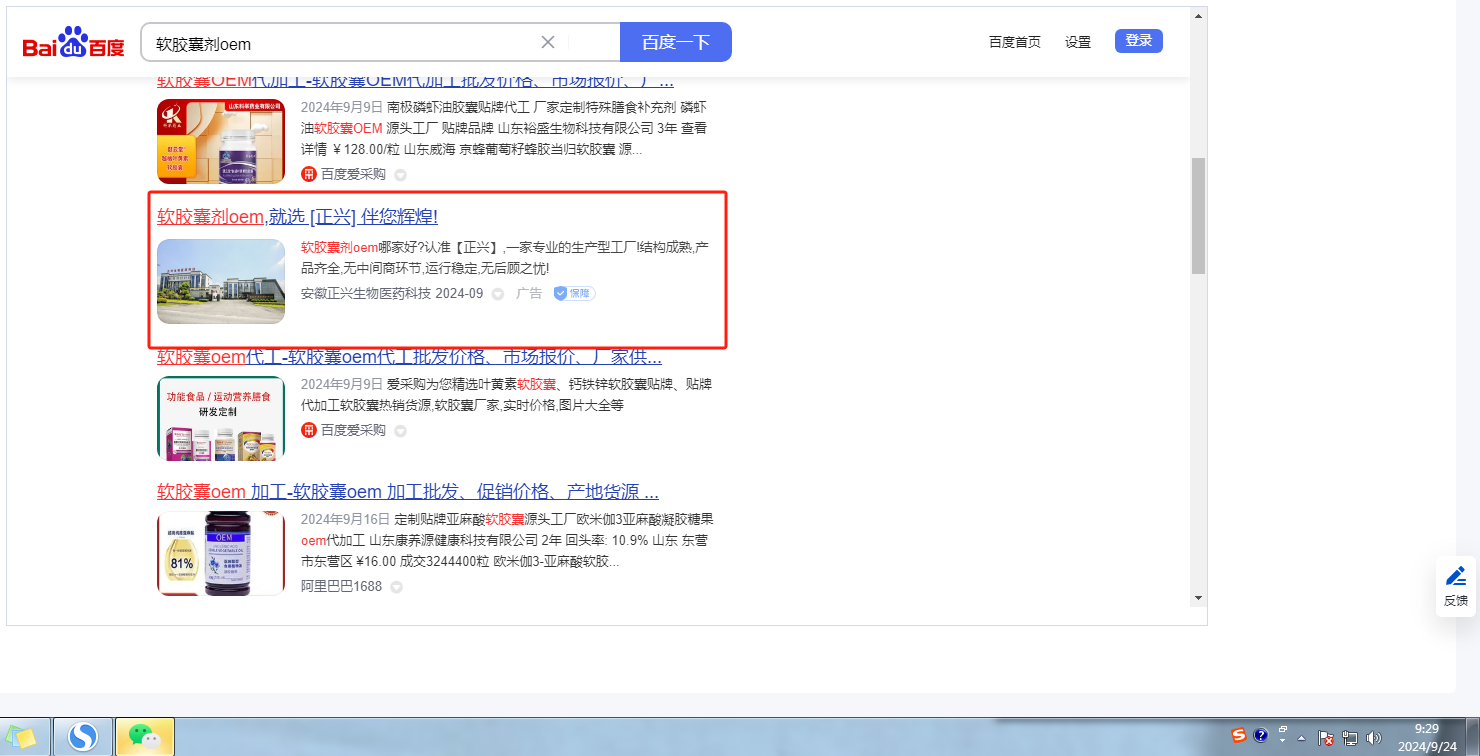Open 设置 in the top navigation
The height and width of the screenshot is (756, 1480).
[x=1077, y=42]
